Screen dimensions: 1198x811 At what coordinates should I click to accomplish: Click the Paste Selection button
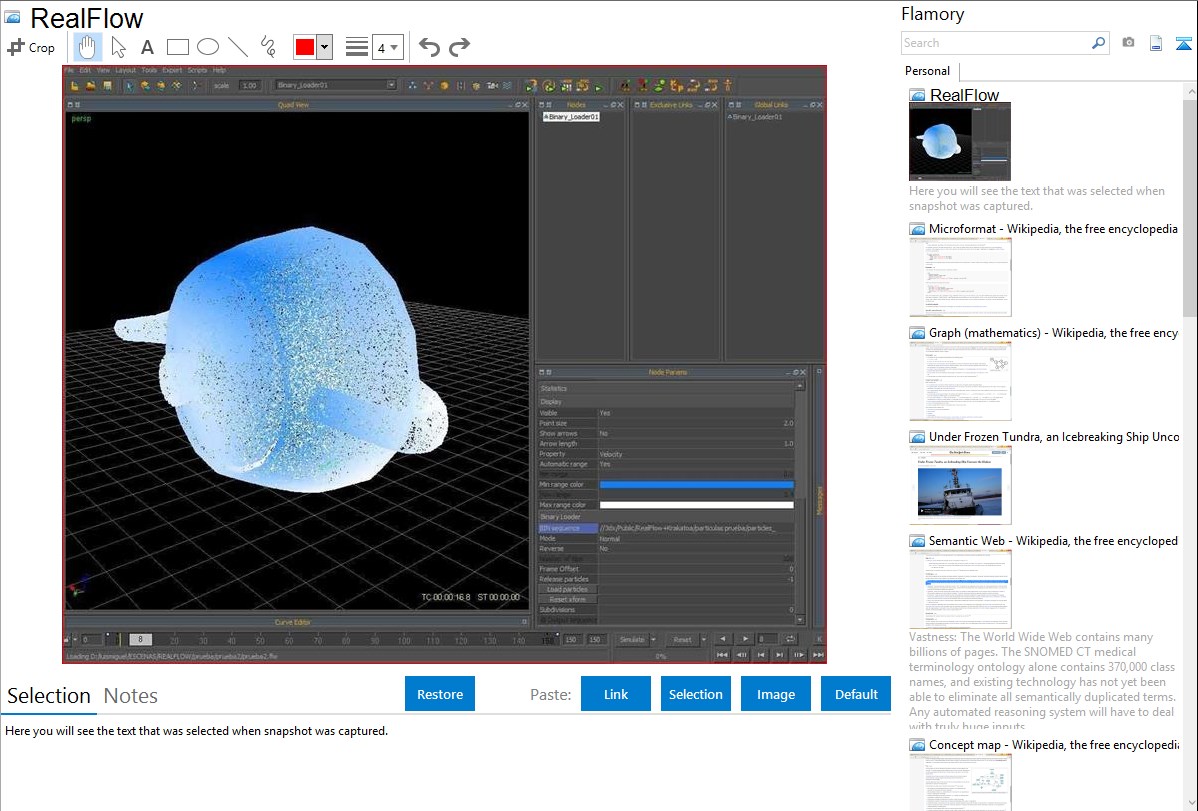point(695,694)
